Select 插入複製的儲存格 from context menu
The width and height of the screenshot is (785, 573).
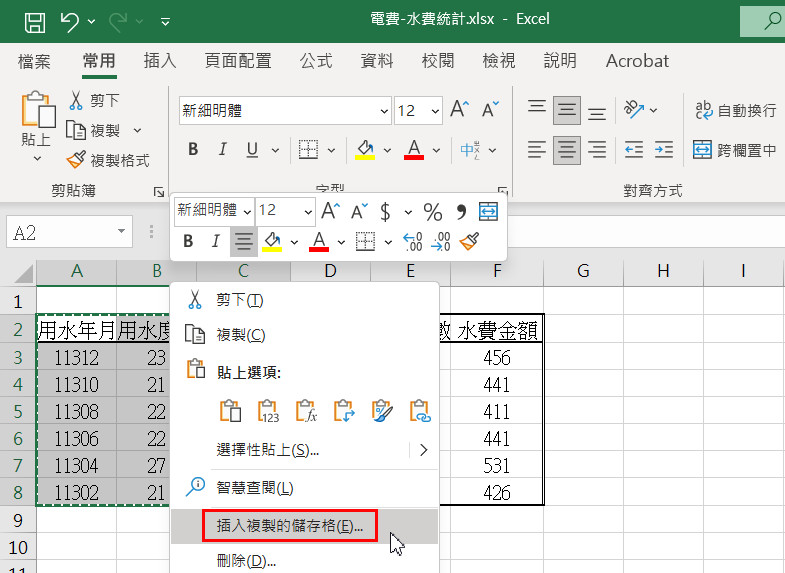283,526
